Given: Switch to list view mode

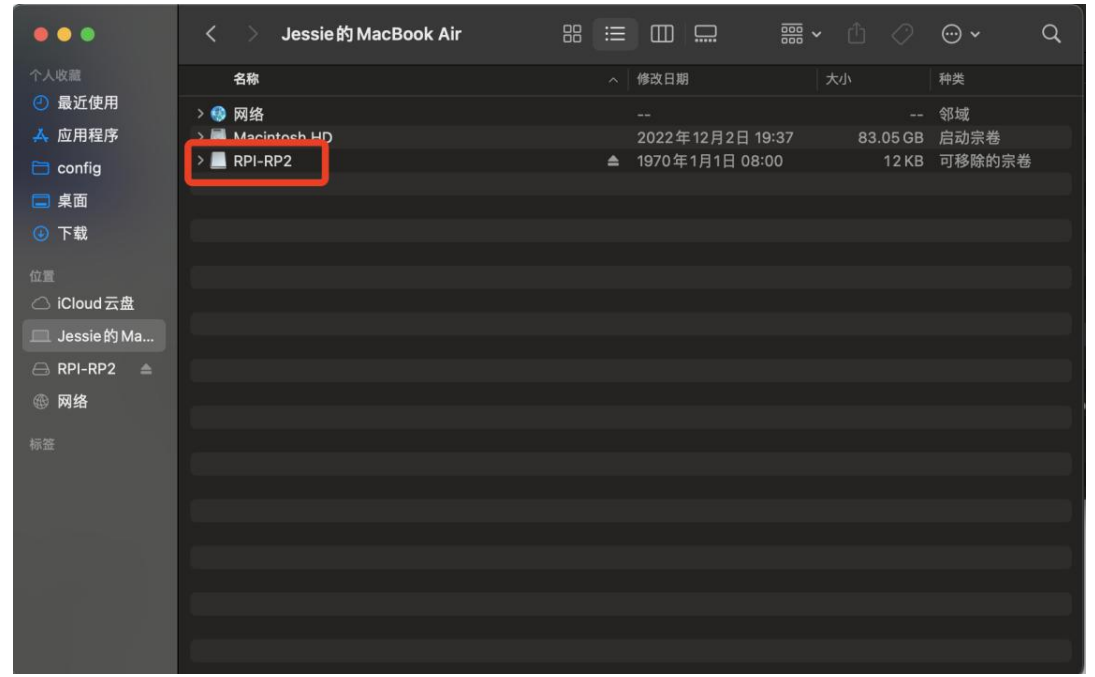Looking at the screenshot, I should tap(615, 35).
